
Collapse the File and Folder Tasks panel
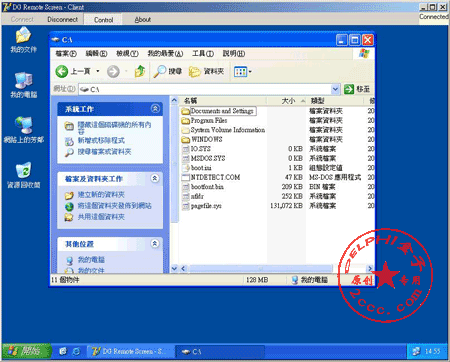[x=155, y=178]
